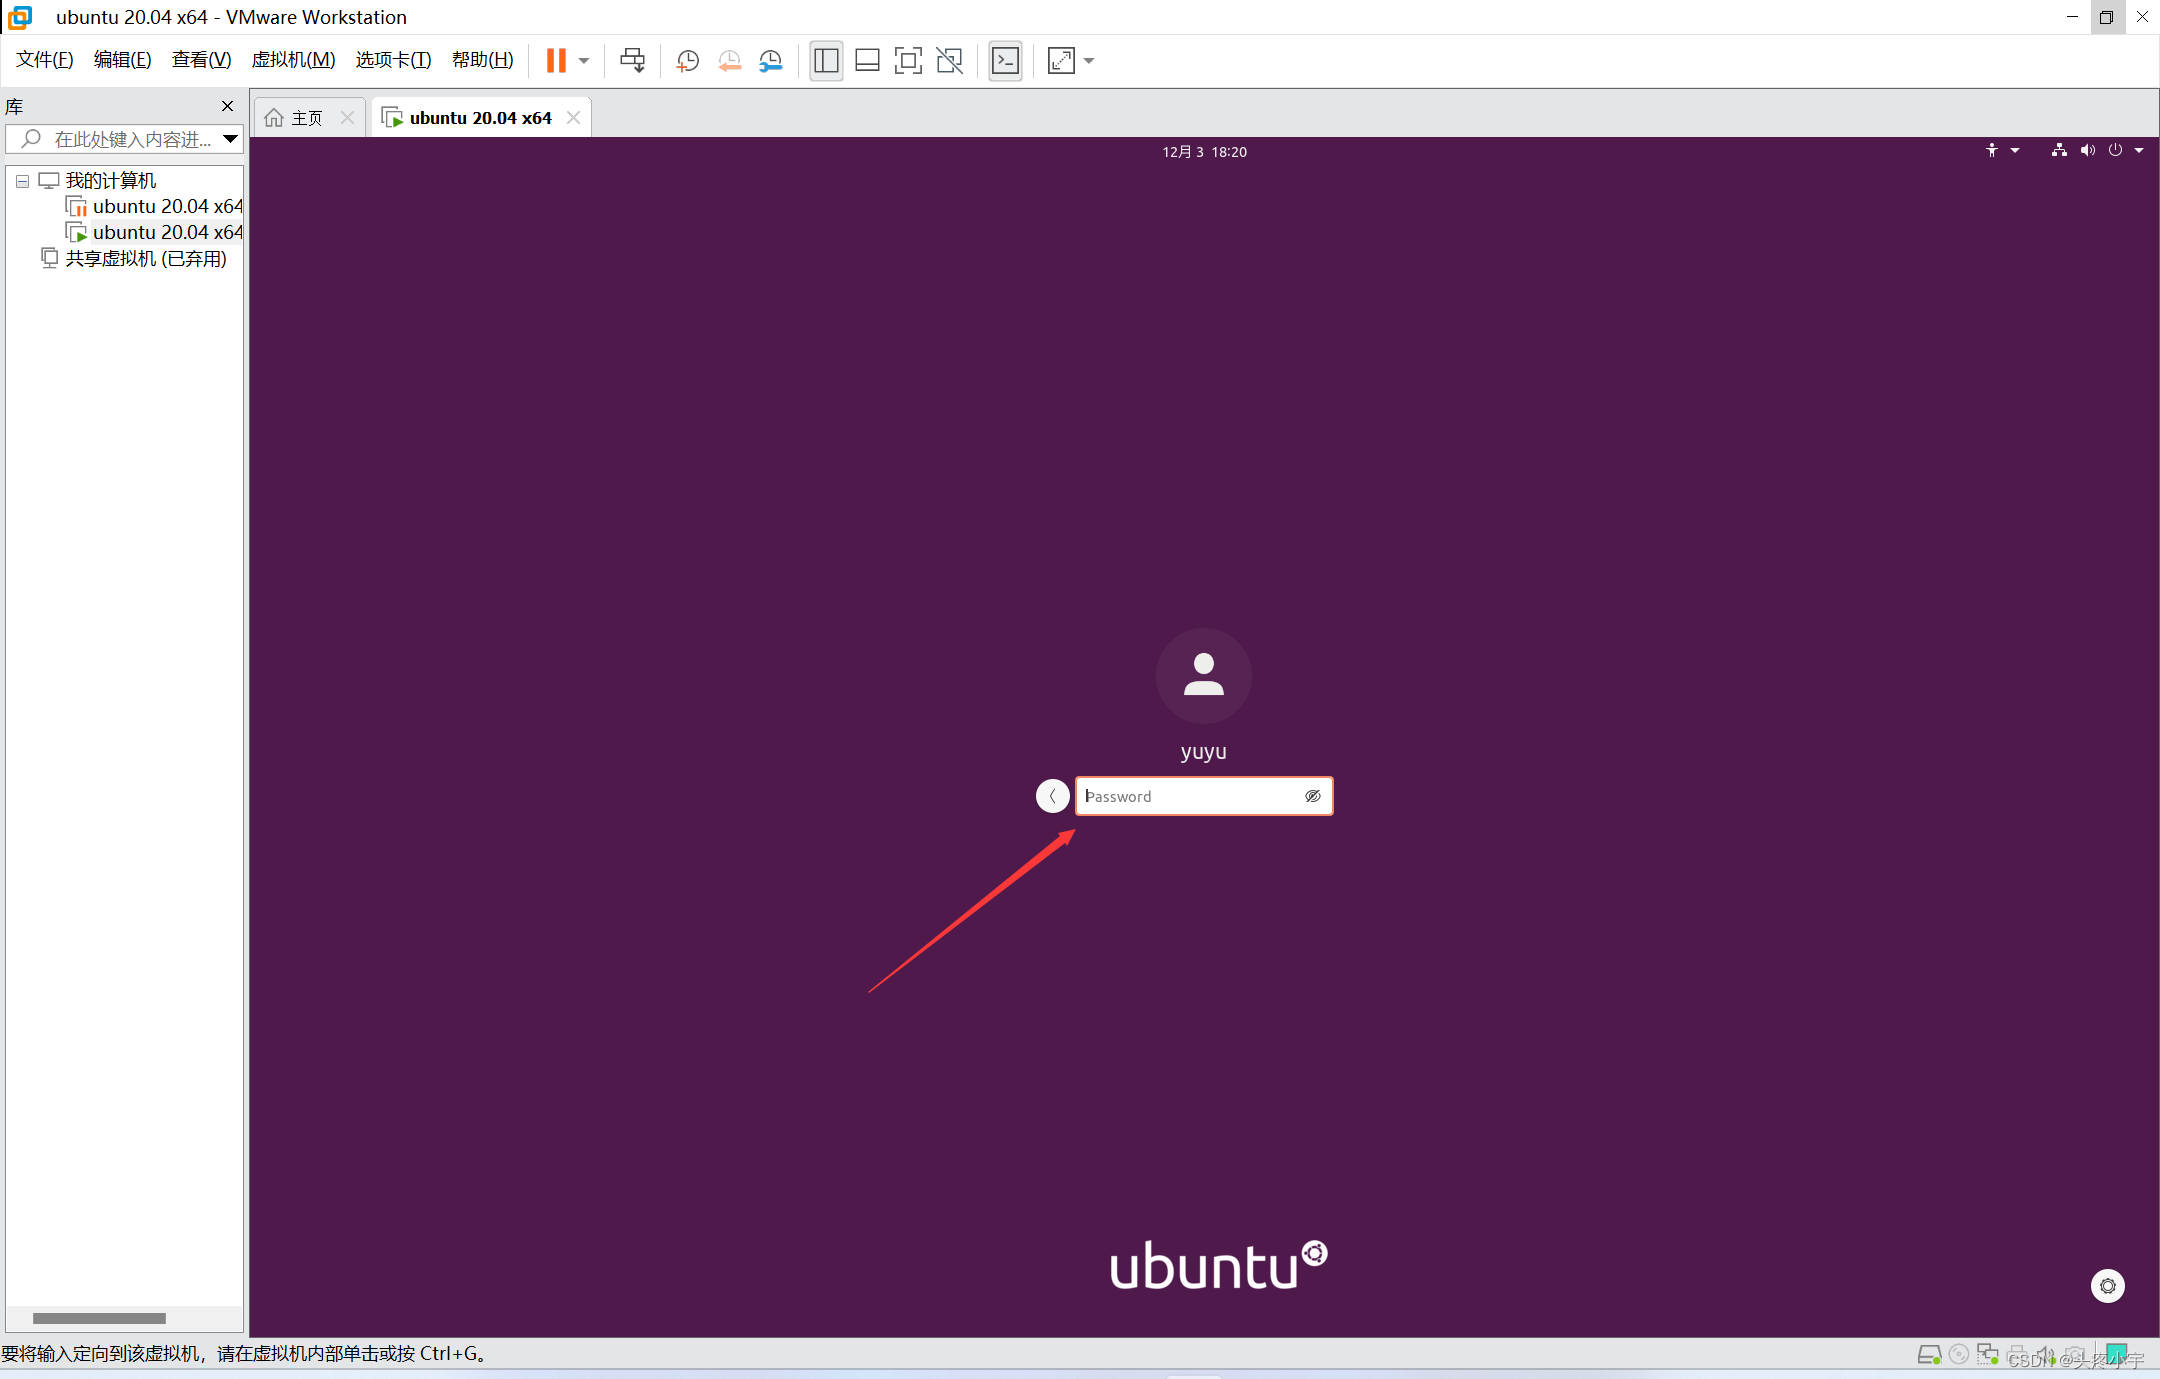
Task: Click the Ubuntu power icon
Action: pos(2115,150)
